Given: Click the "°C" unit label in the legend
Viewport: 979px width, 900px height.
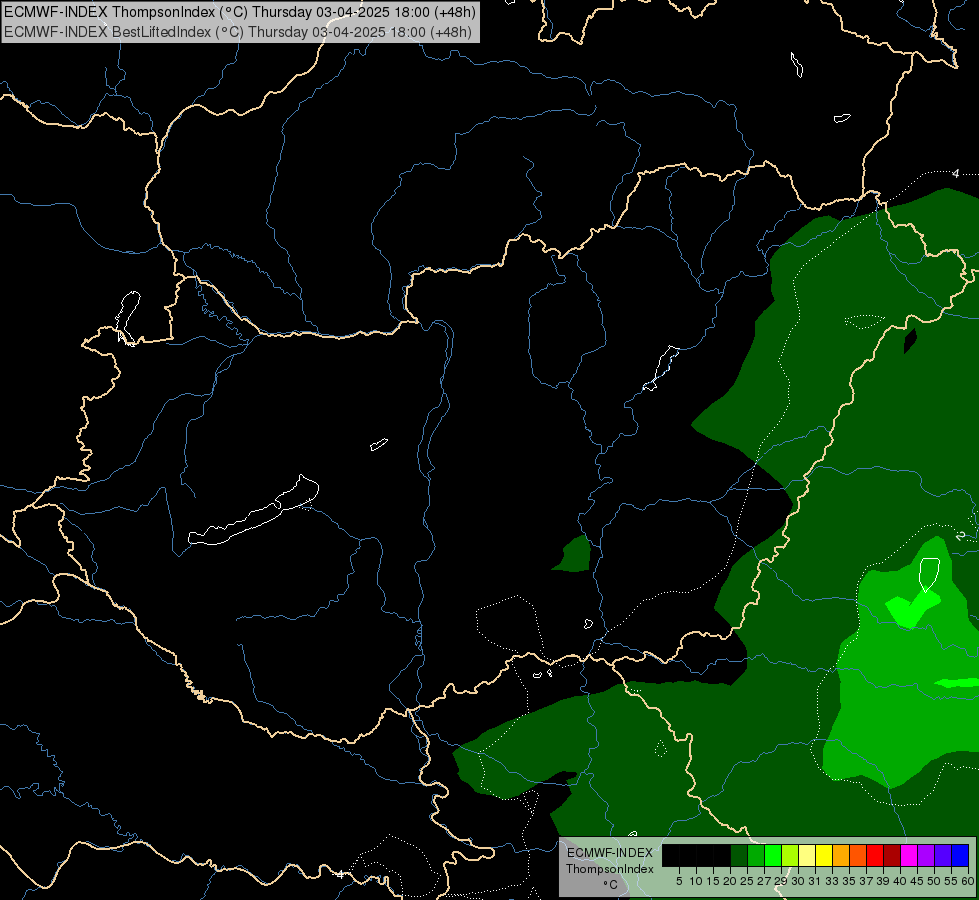Looking at the screenshot, I should [611, 885].
